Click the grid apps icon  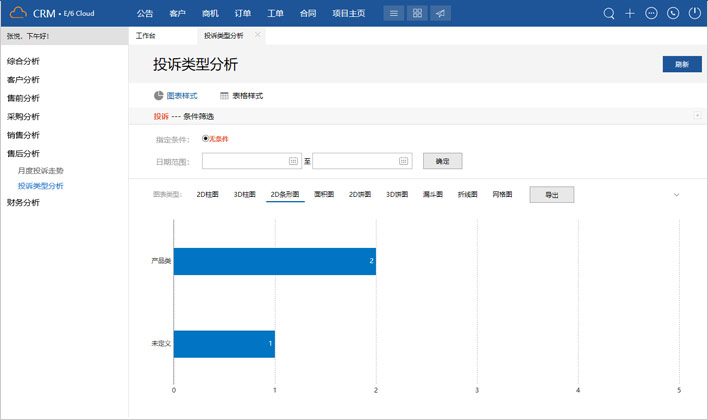(x=417, y=14)
